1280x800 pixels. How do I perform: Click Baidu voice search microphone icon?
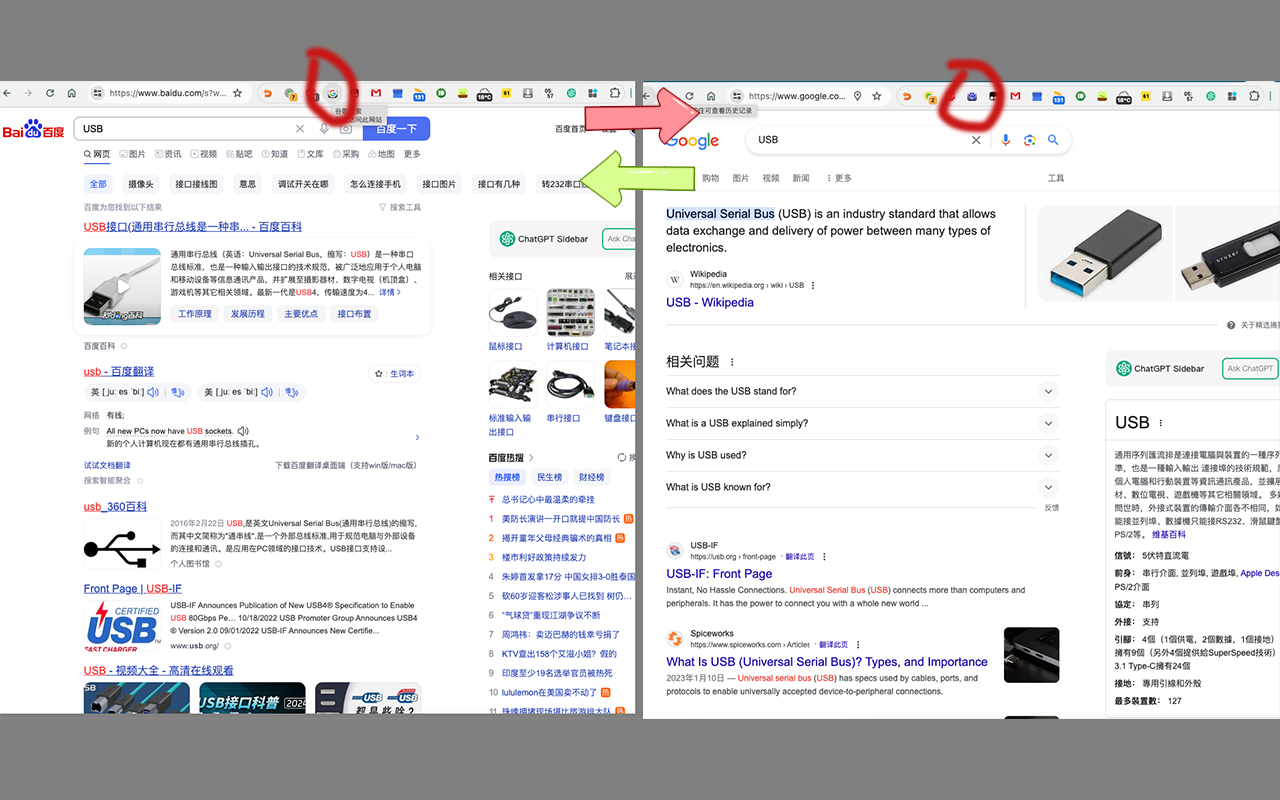tap(324, 129)
